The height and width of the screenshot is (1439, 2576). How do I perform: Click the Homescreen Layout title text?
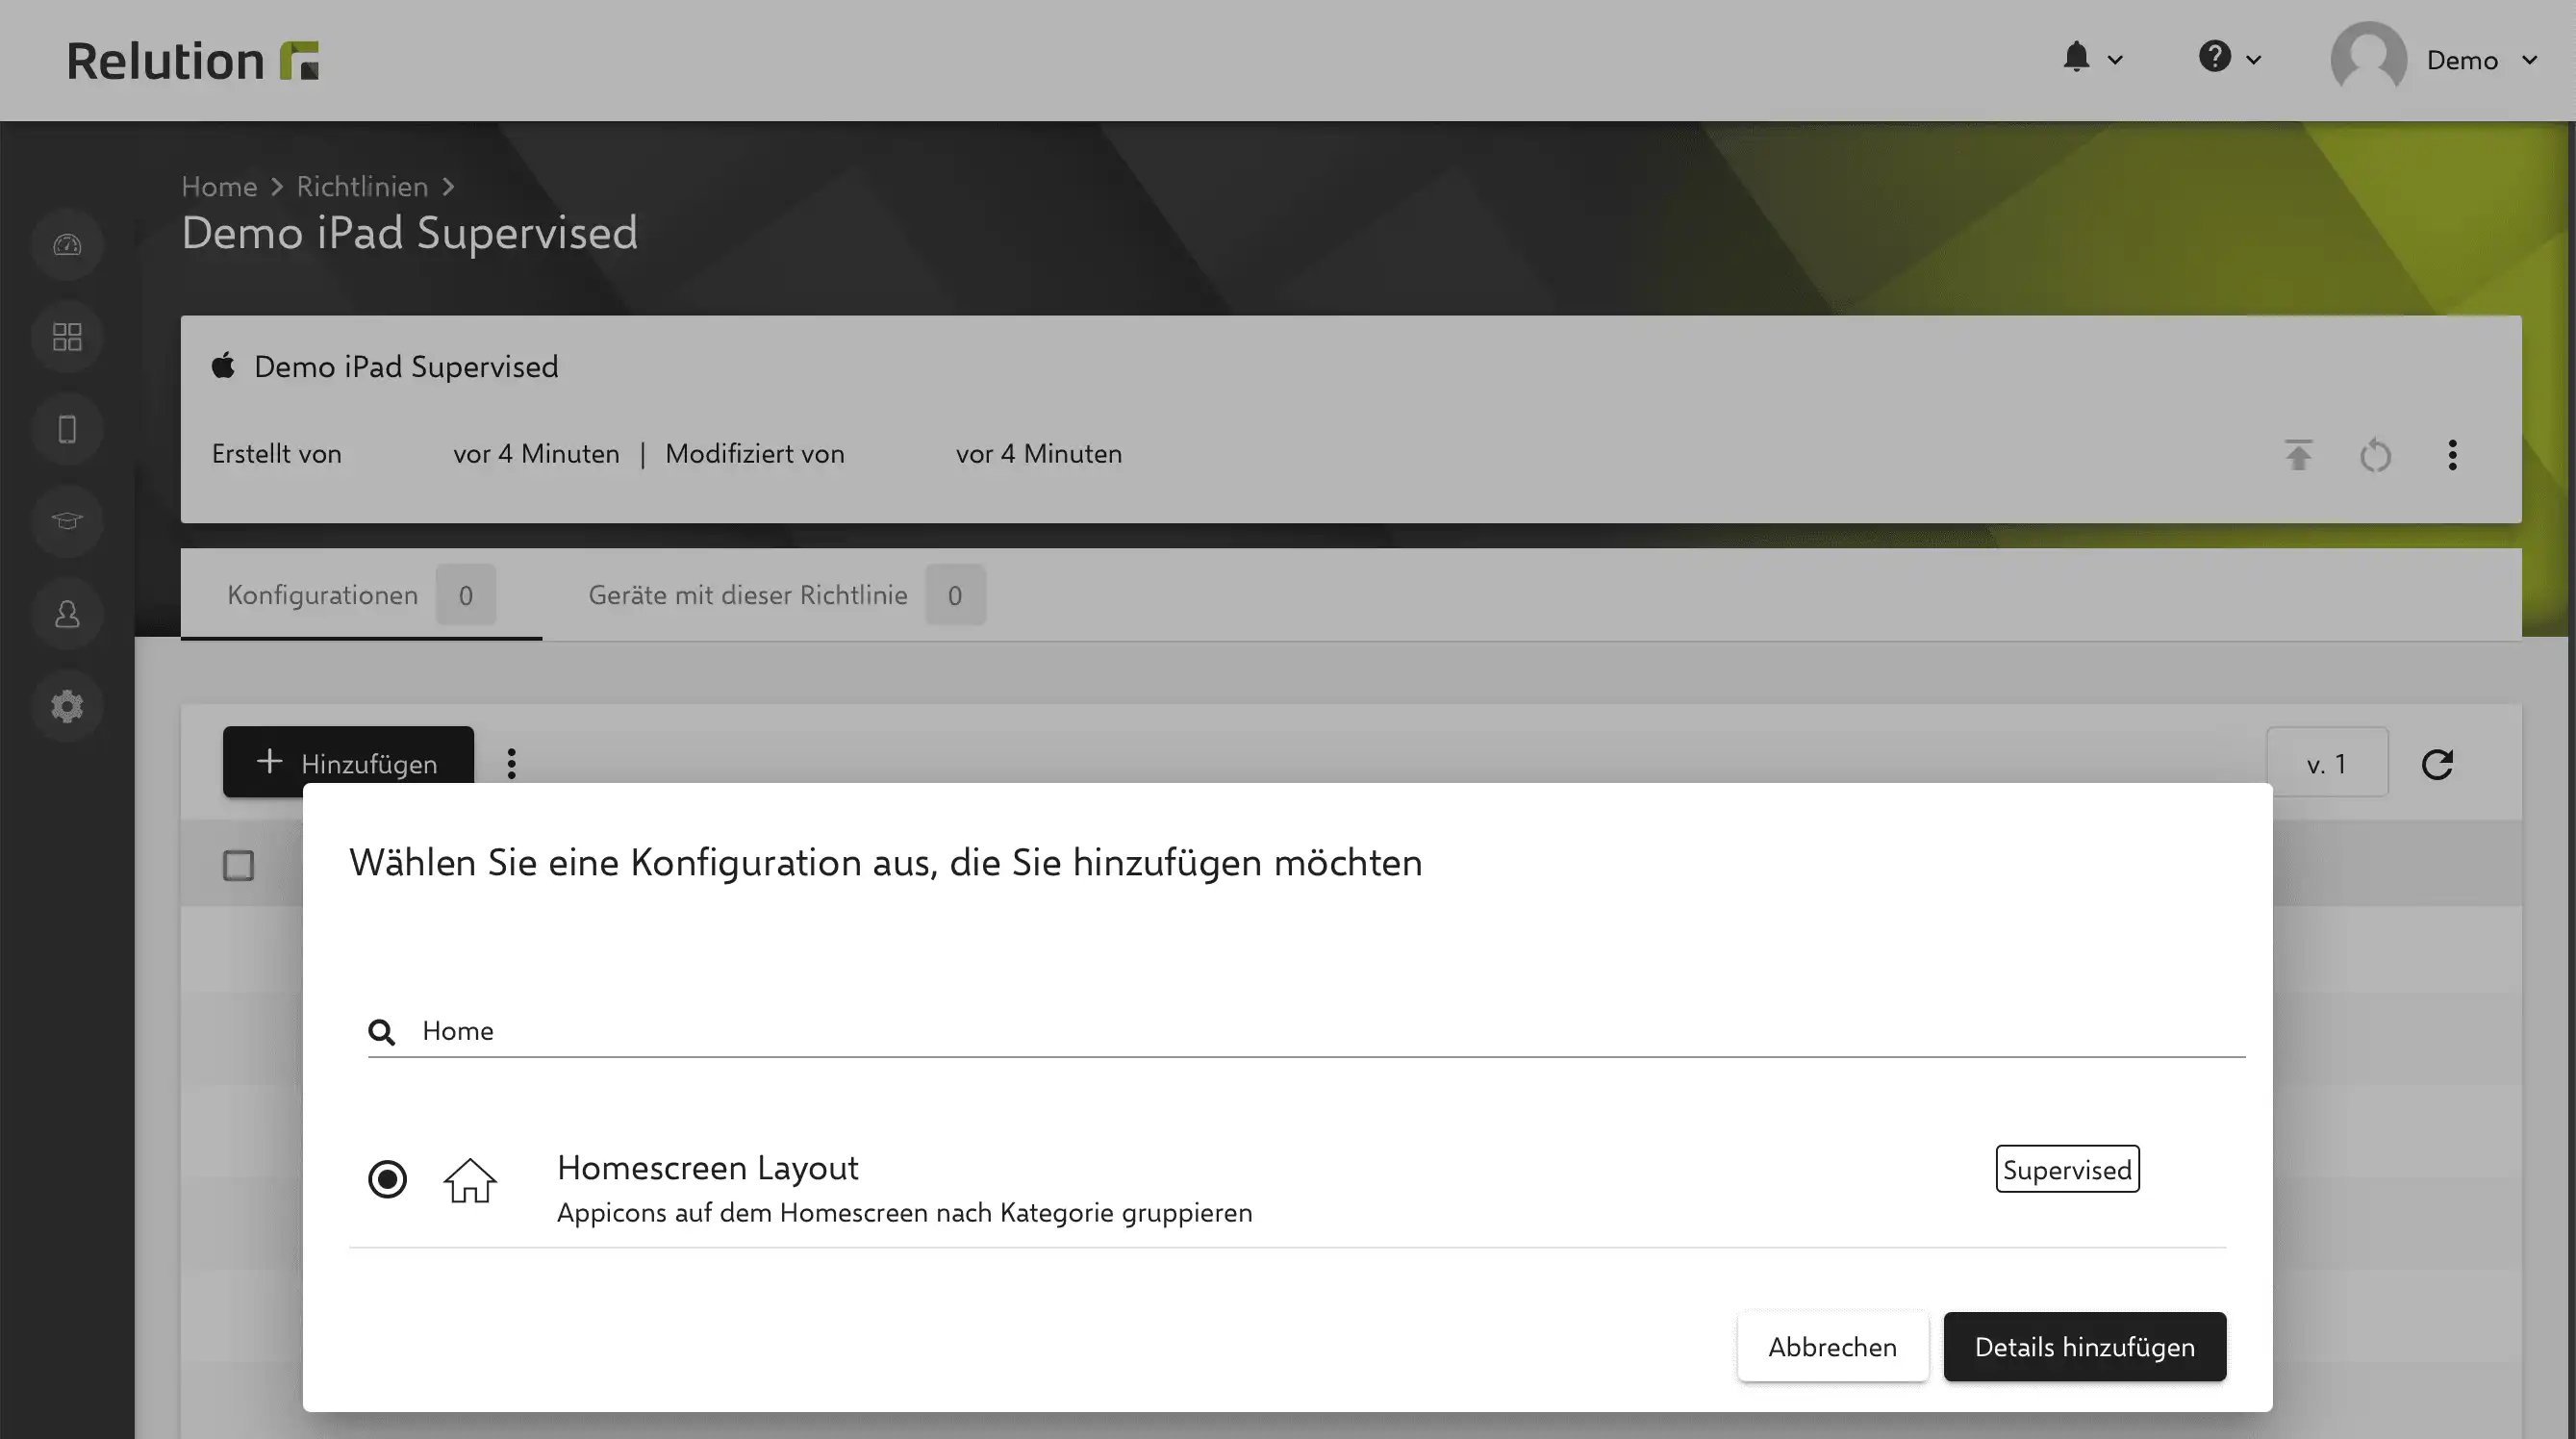click(x=707, y=1167)
